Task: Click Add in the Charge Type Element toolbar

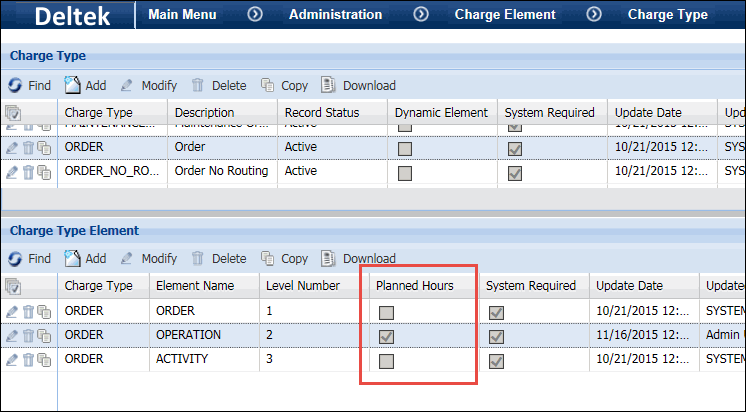Action: (85, 258)
